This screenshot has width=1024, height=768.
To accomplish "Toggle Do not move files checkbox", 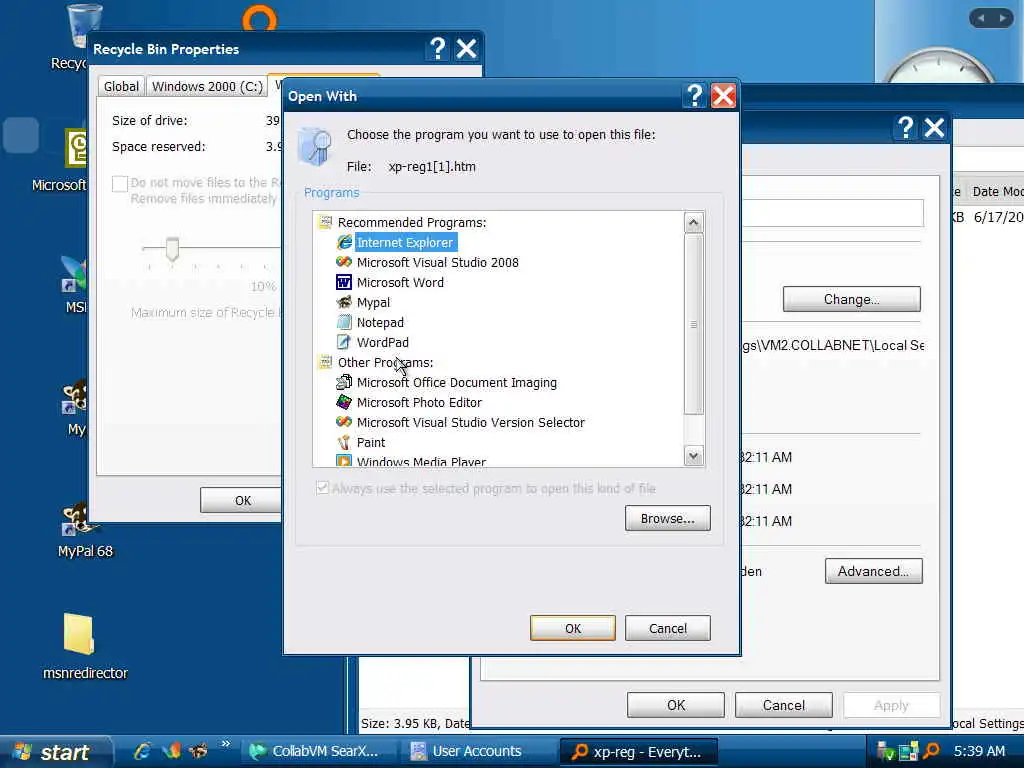I will point(120,184).
